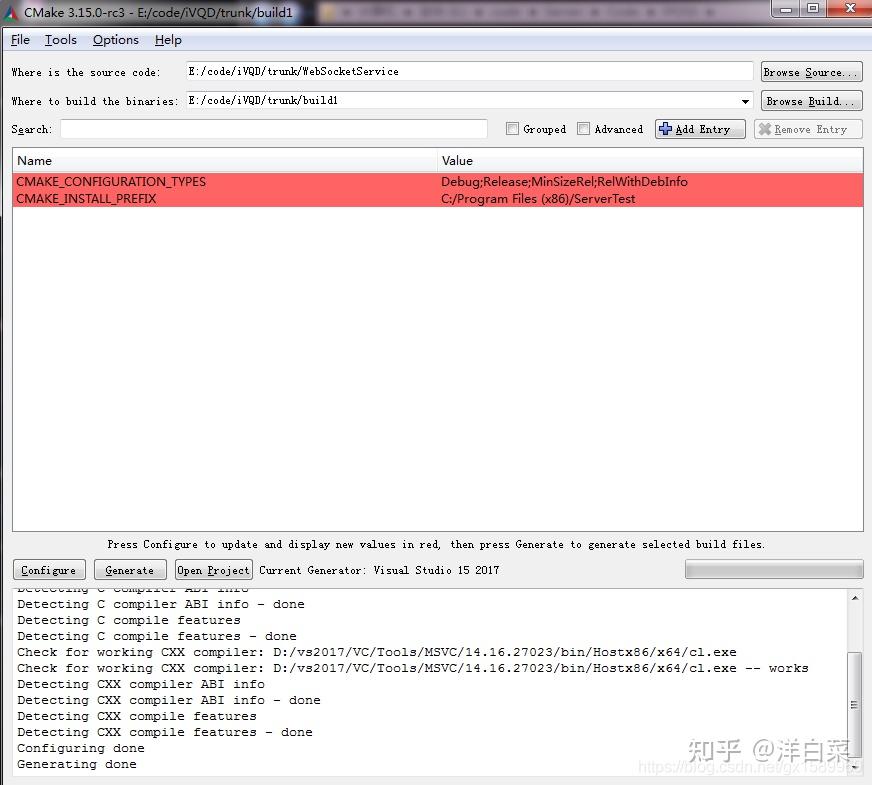Click the X icon on Remove Entry

[x=766, y=128]
